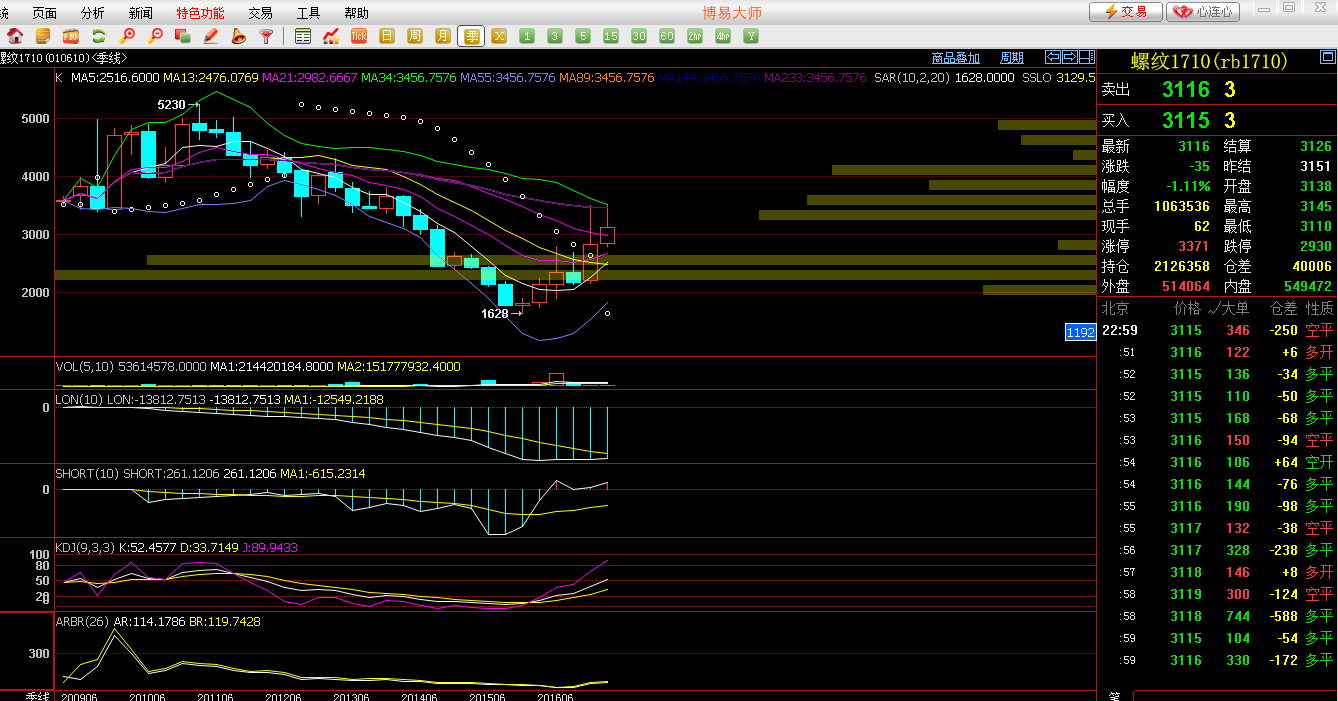
Task: Select the LON(10) indicator label
Action: 79,399
